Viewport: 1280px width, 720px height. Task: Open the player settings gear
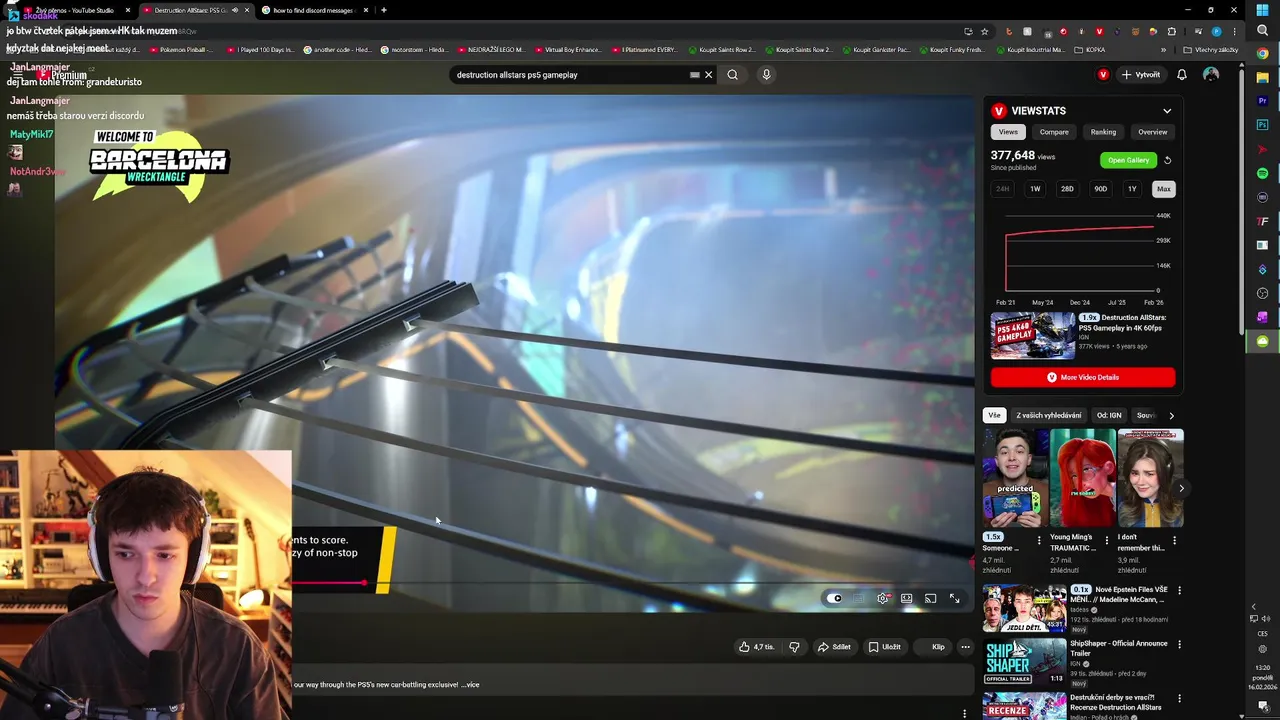(x=882, y=598)
